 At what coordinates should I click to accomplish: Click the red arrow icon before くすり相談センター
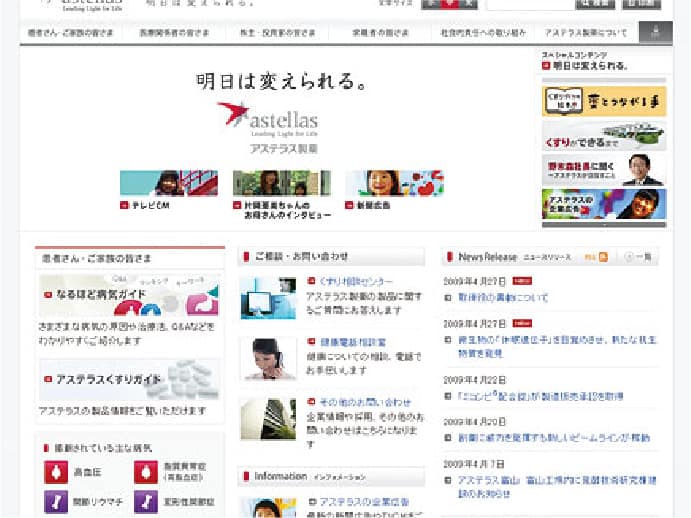pos(311,280)
